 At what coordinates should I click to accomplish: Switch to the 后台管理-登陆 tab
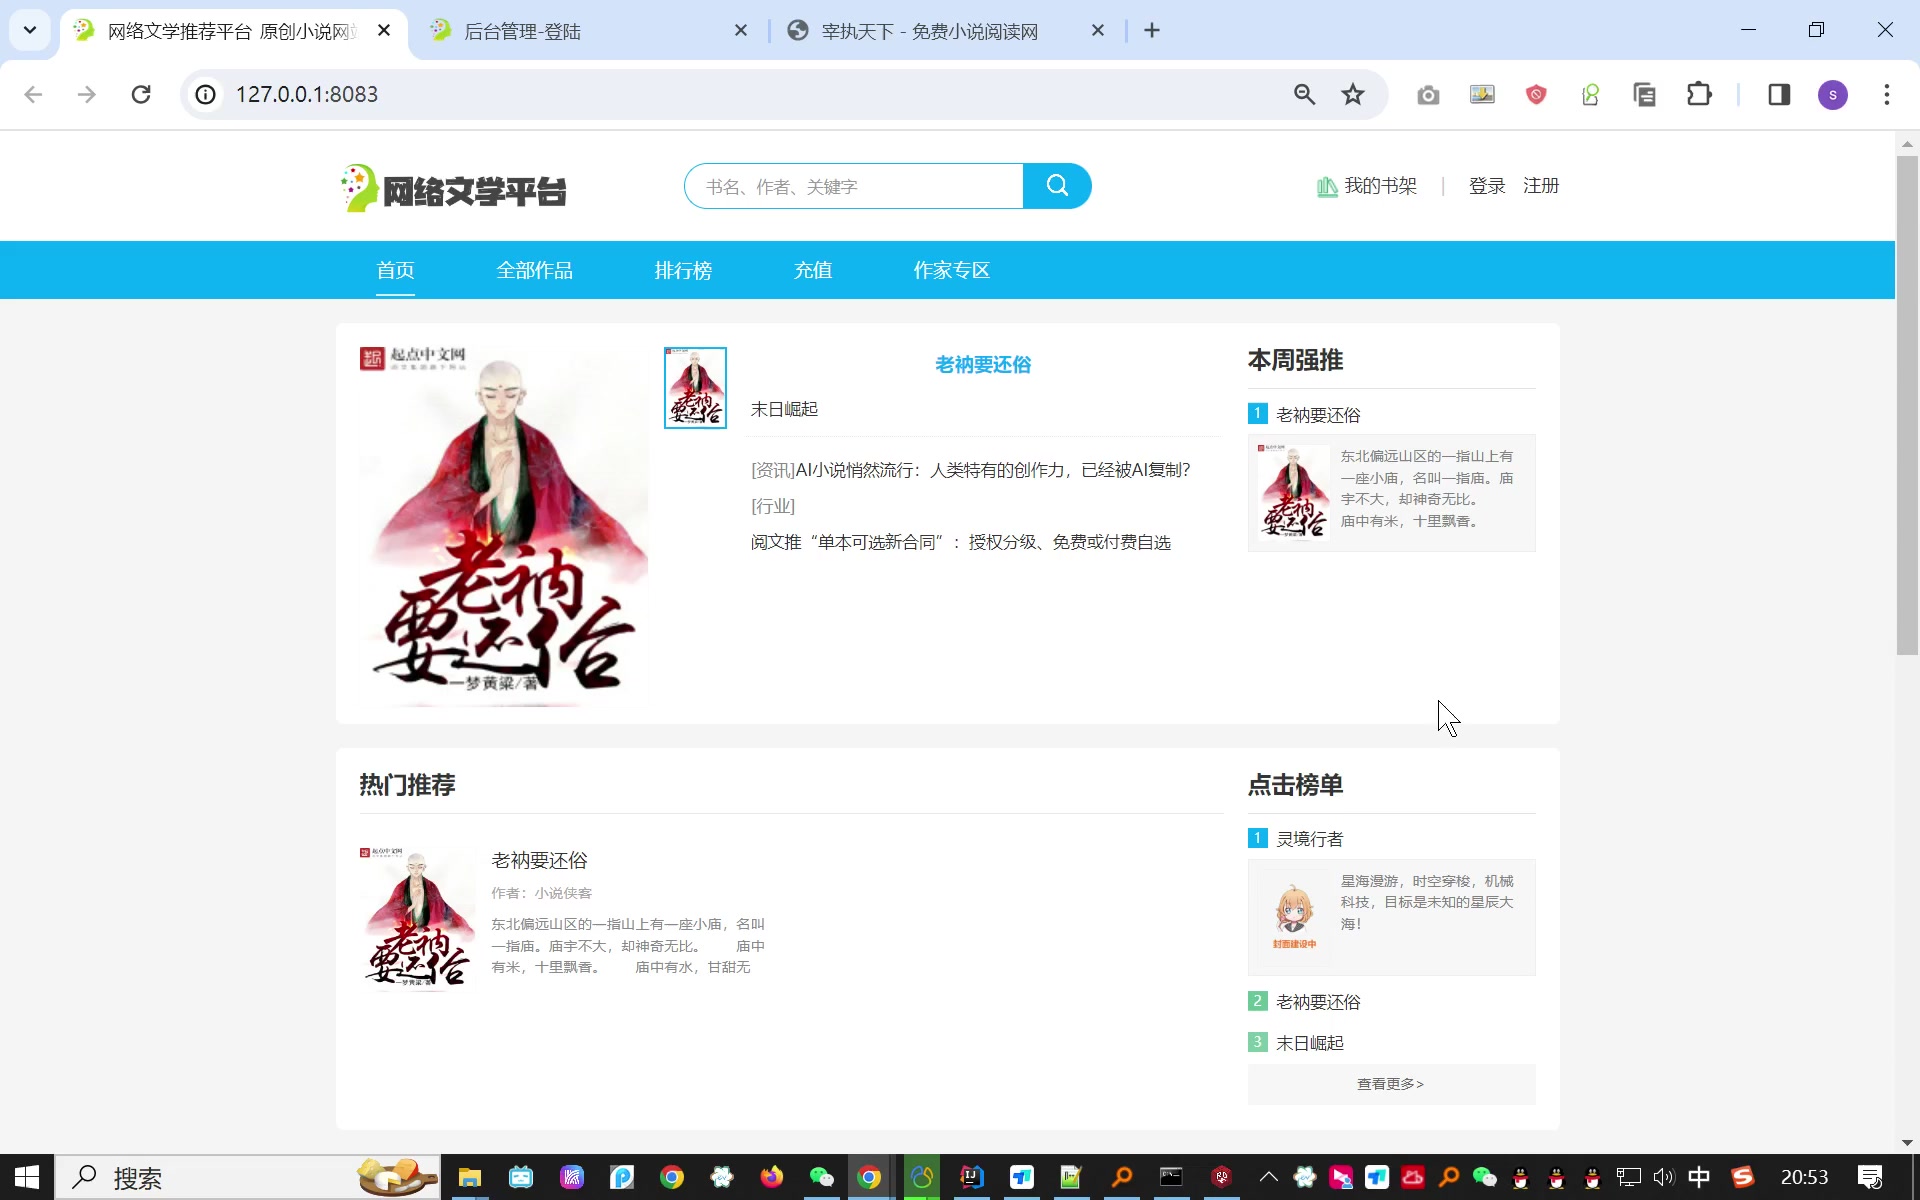click(x=590, y=31)
